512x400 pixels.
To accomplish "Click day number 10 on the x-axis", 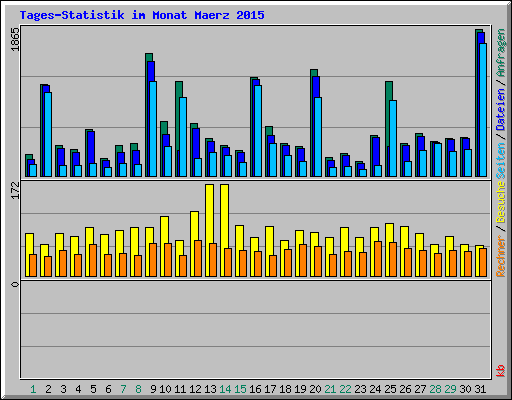I will [165, 389].
